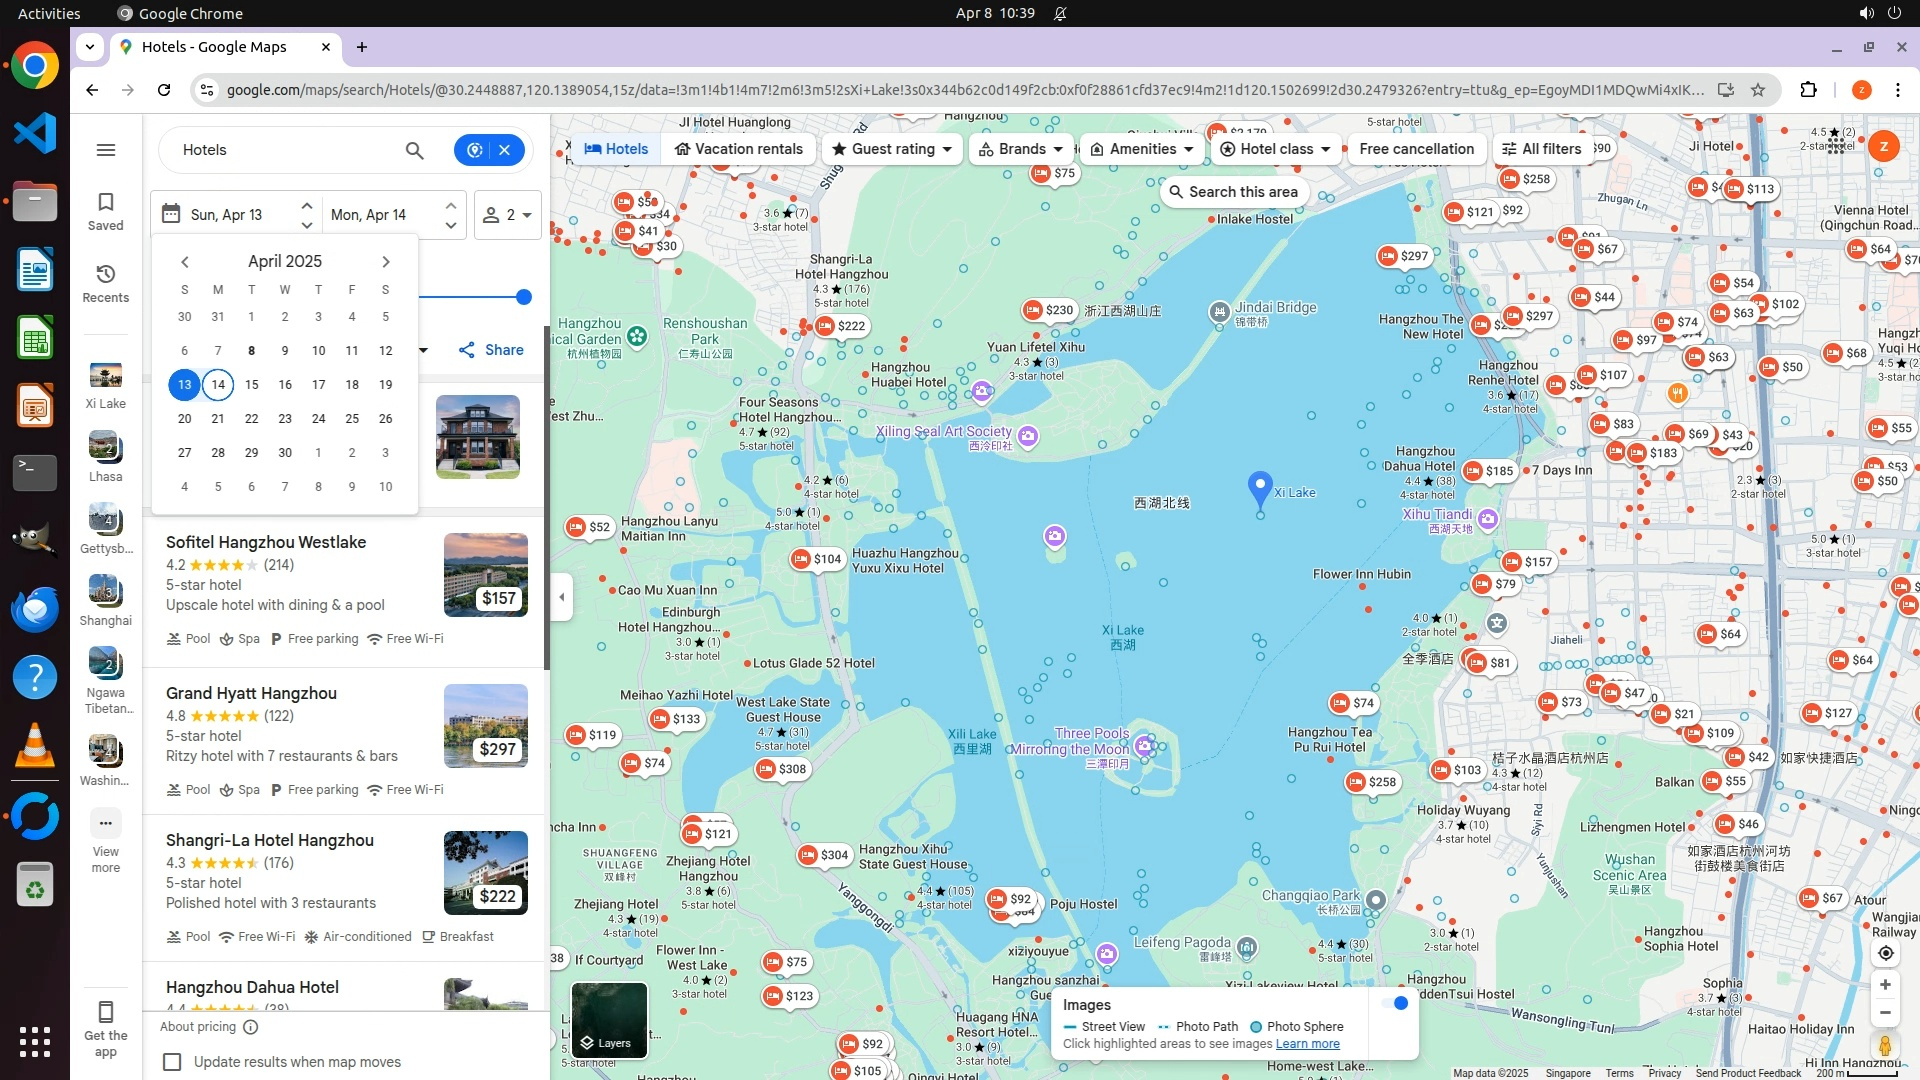Image resolution: width=1920 pixels, height=1080 pixels.
Task: Collapse the side panel arrow
Action: point(562,597)
